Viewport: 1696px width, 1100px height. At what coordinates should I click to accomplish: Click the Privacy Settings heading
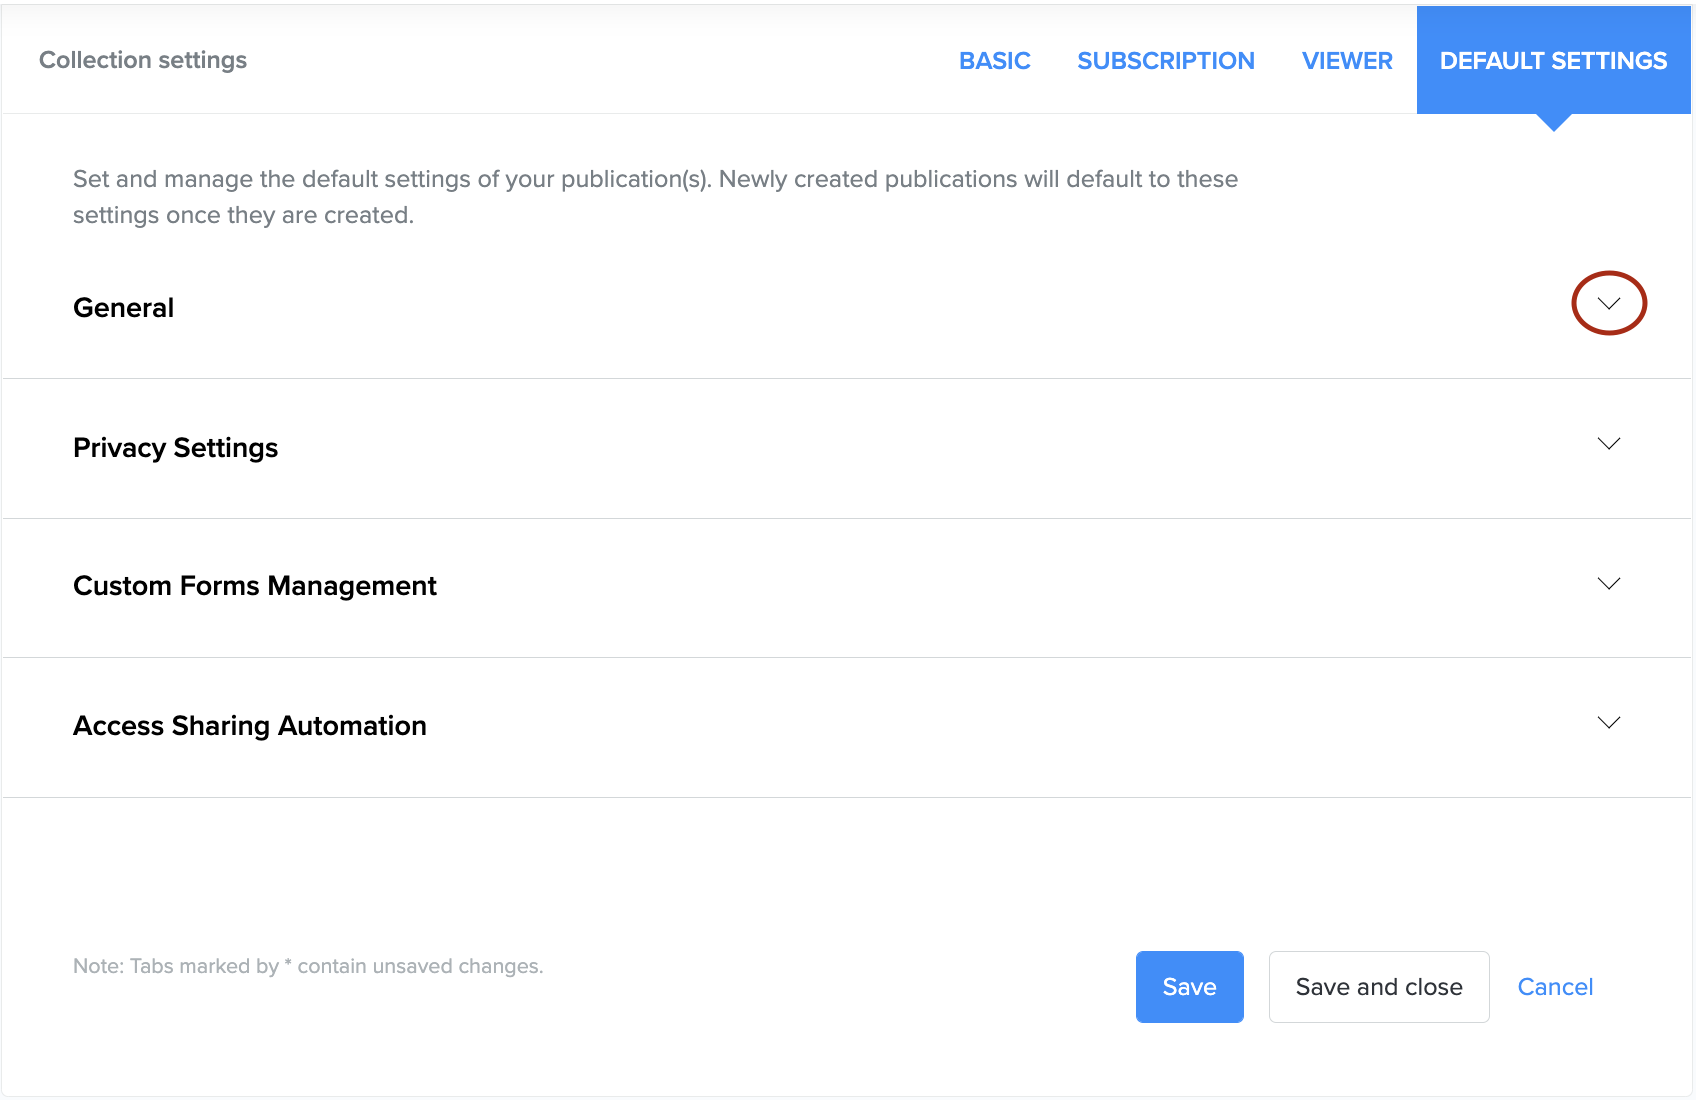point(176,448)
